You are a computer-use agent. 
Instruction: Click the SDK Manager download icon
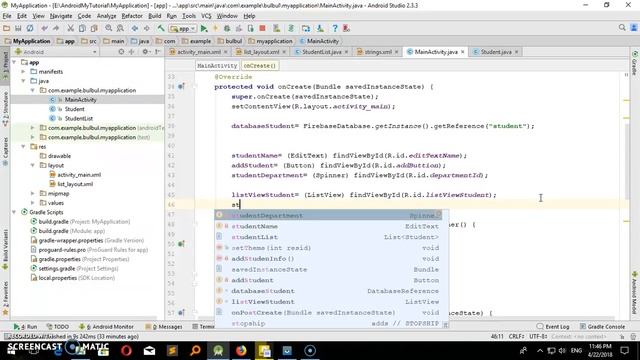click(320, 28)
